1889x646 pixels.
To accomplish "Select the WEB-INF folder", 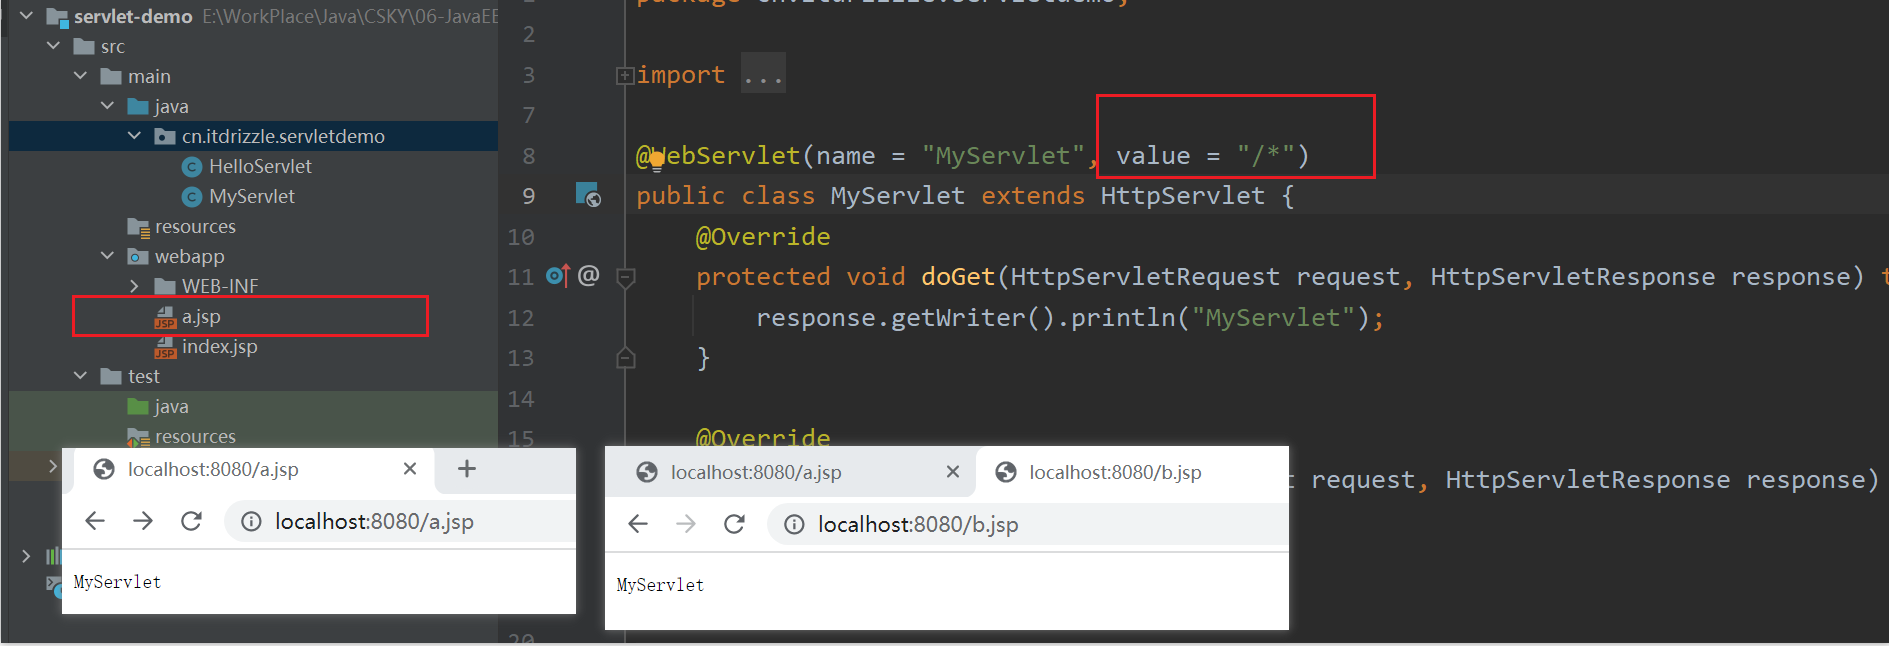I will (220, 286).
